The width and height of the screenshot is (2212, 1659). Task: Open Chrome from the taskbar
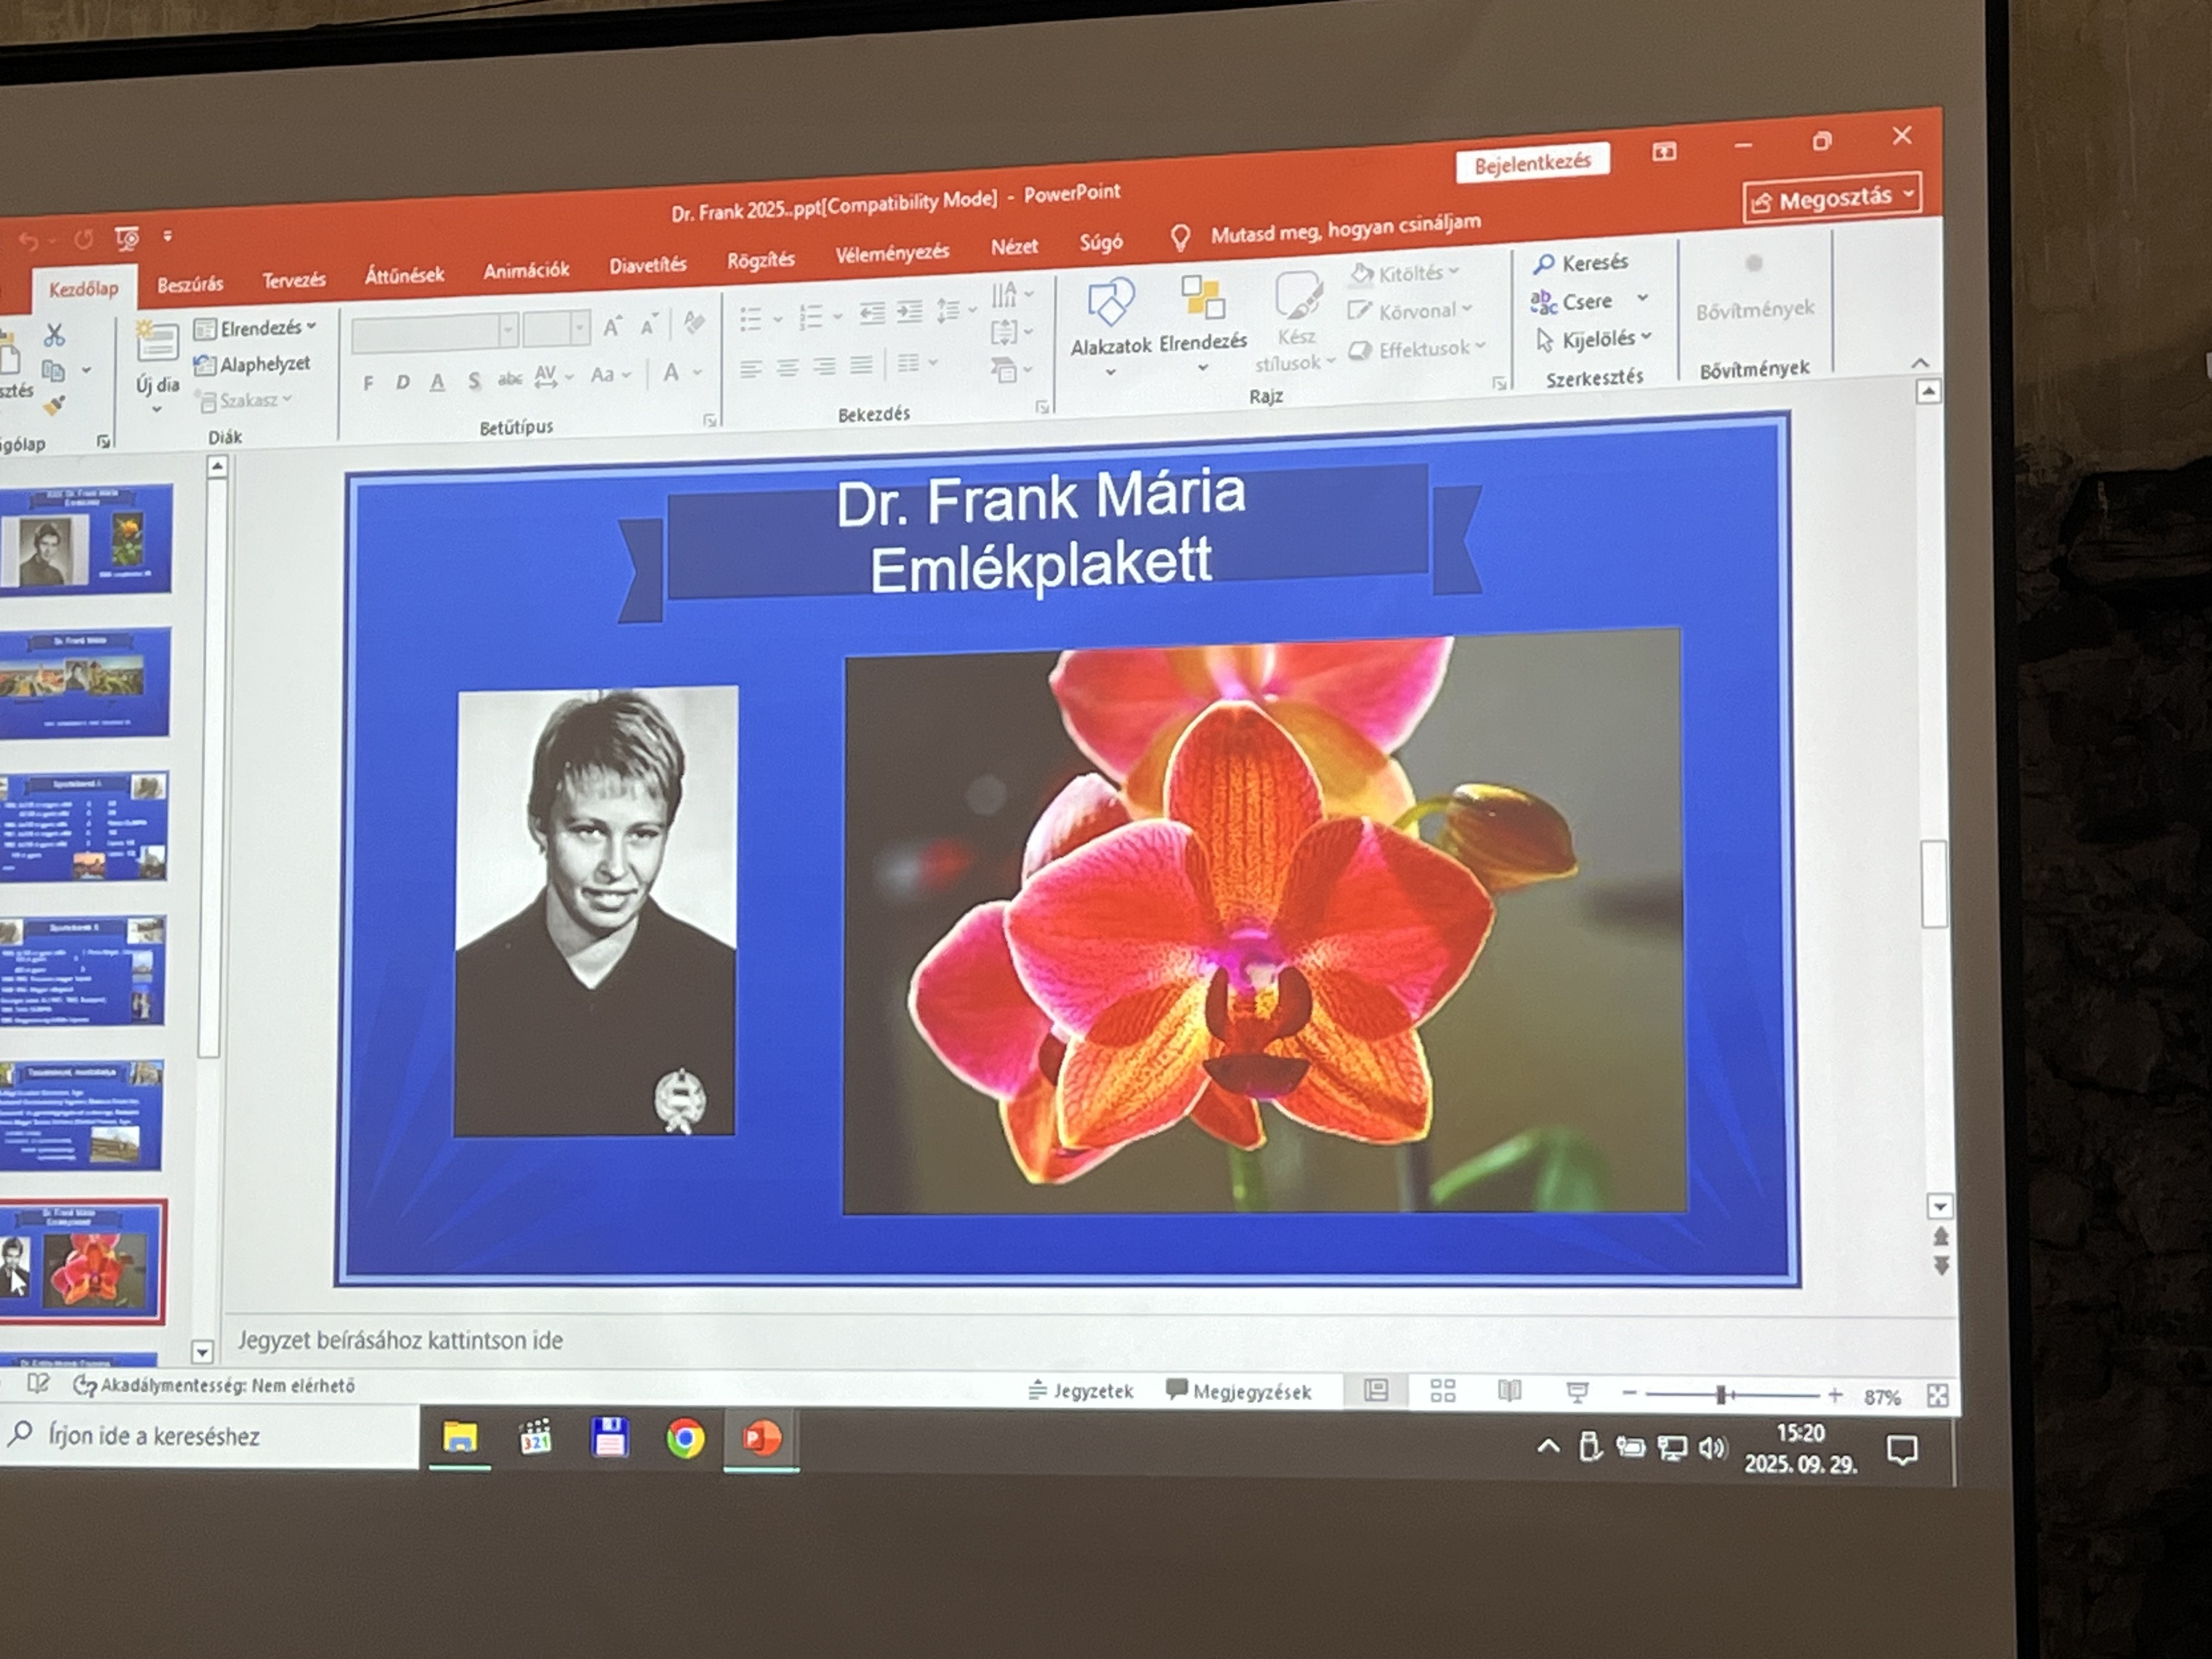(685, 1439)
